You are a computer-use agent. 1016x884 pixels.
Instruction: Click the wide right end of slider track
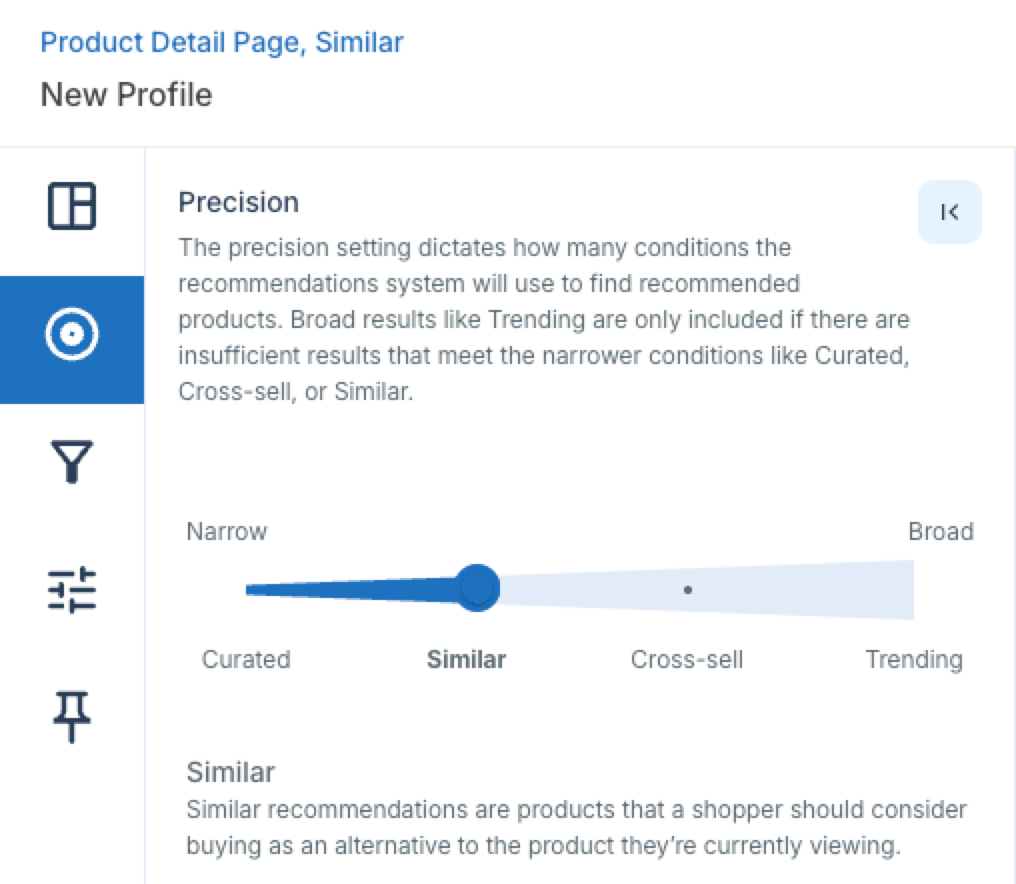pos(902,590)
